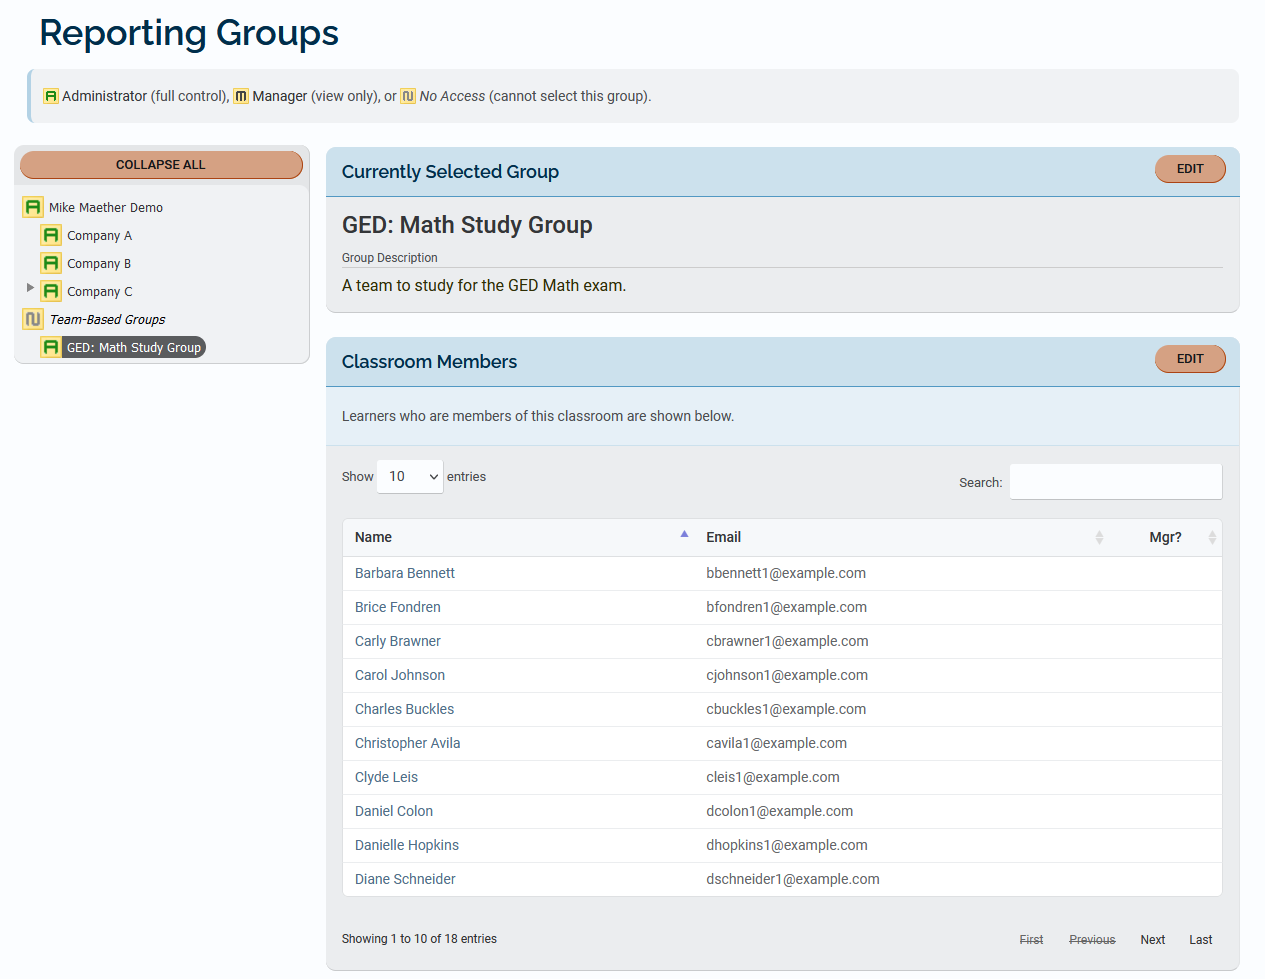Edit the Classroom Members list

pos(1190,359)
